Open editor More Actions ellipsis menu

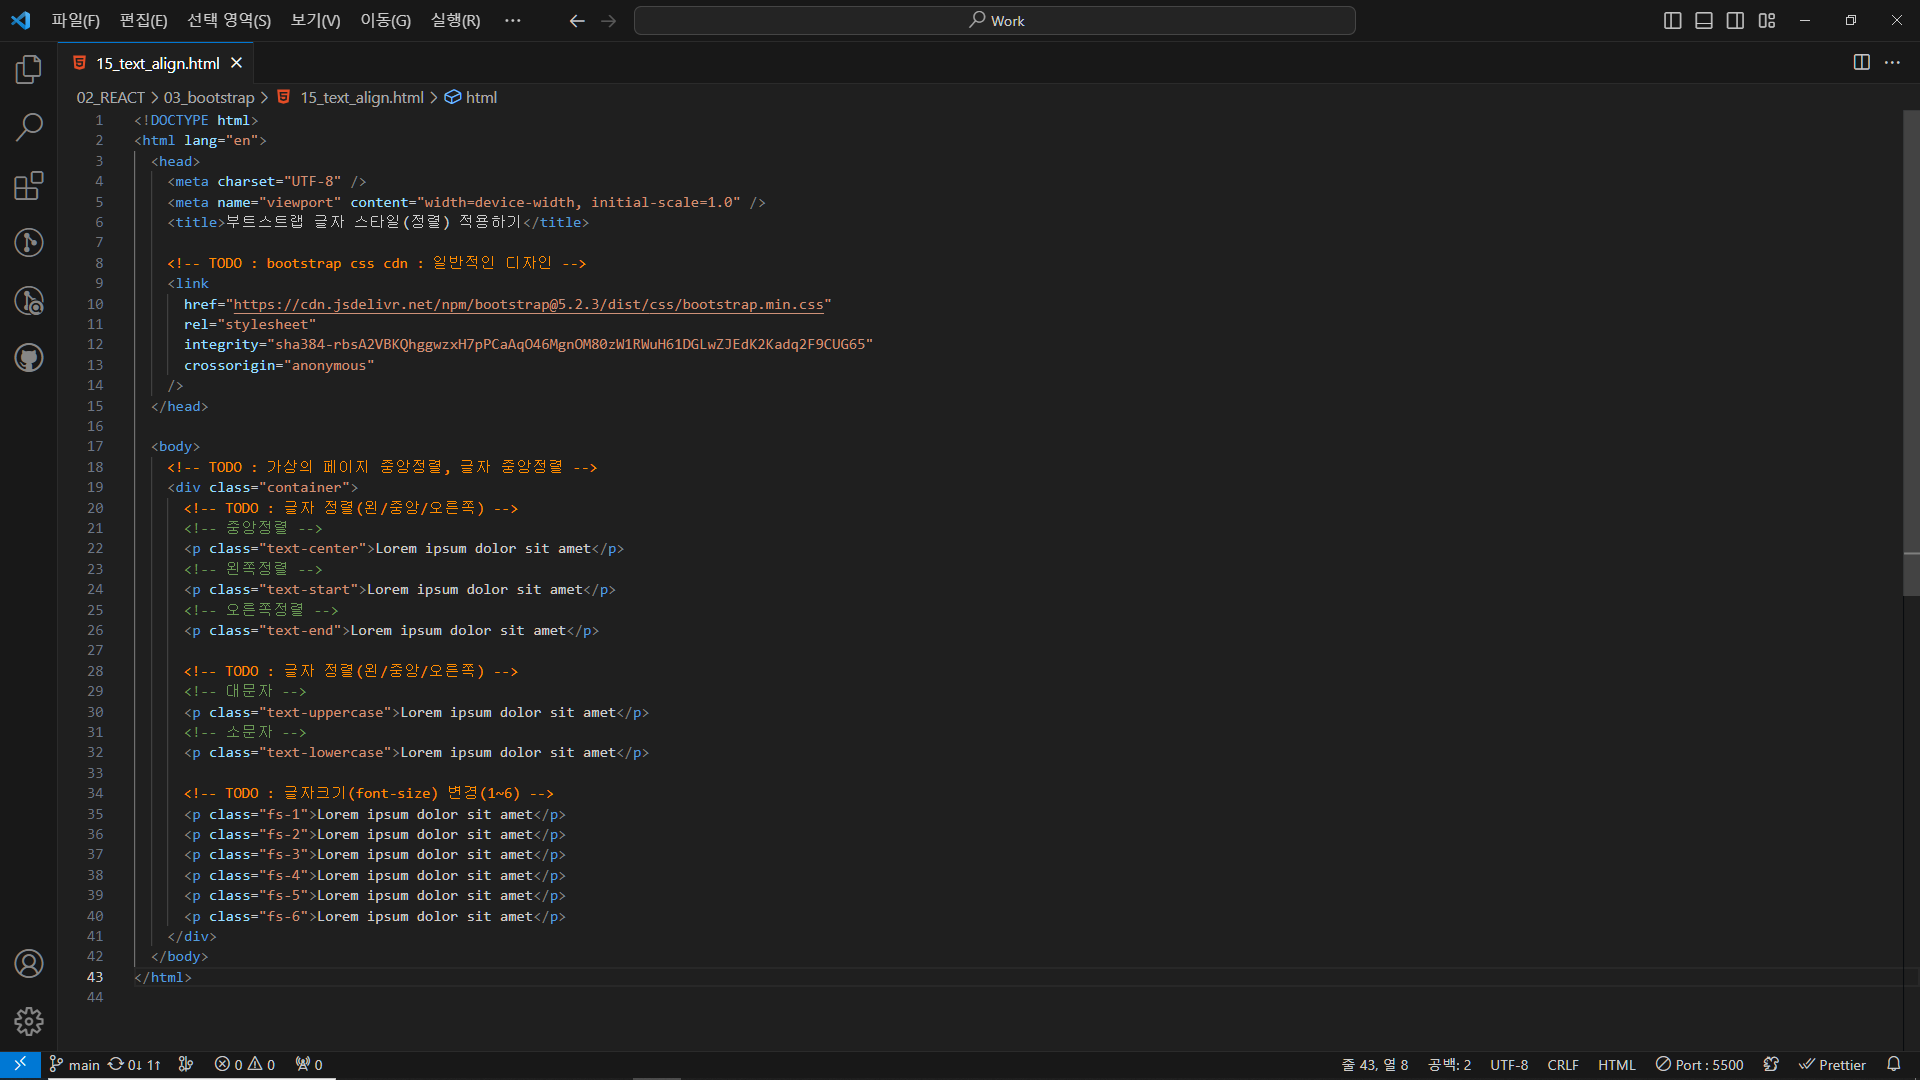click(x=1892, y=63)
